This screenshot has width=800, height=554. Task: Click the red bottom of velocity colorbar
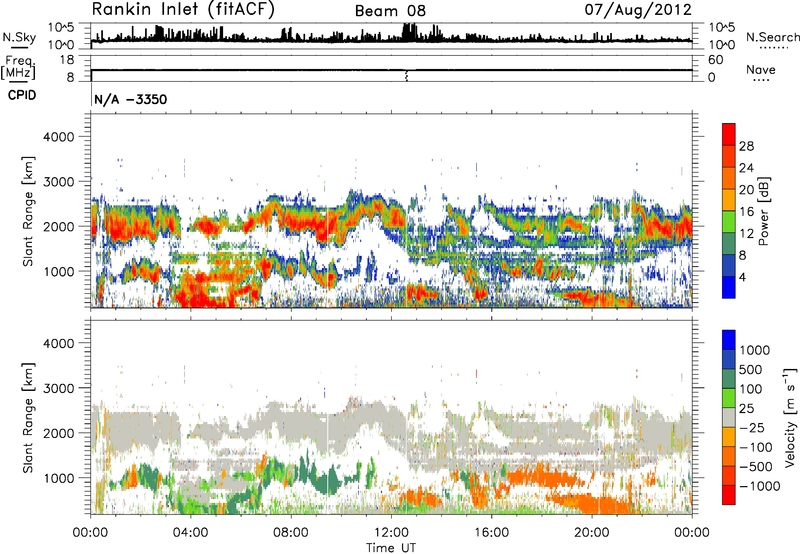(729, 495)
